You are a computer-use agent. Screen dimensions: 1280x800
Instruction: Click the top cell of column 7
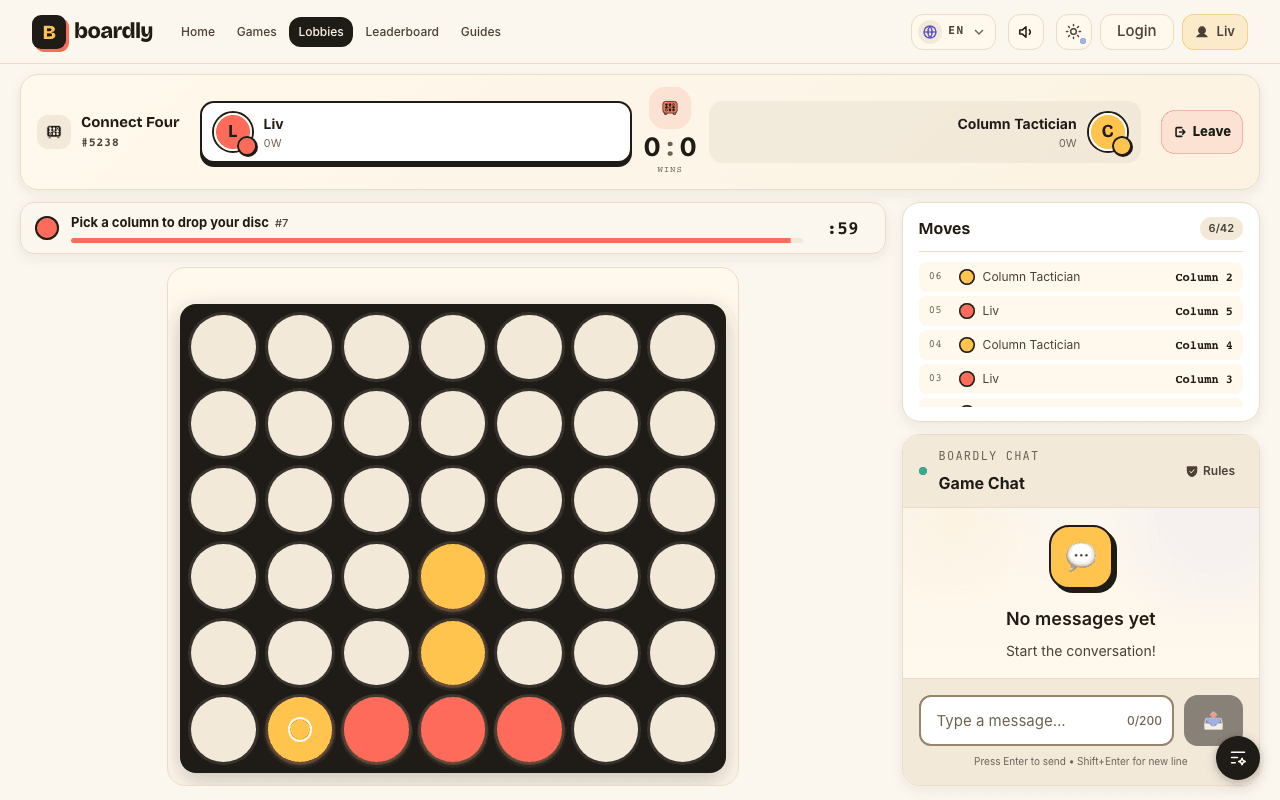tap(682, 347)
